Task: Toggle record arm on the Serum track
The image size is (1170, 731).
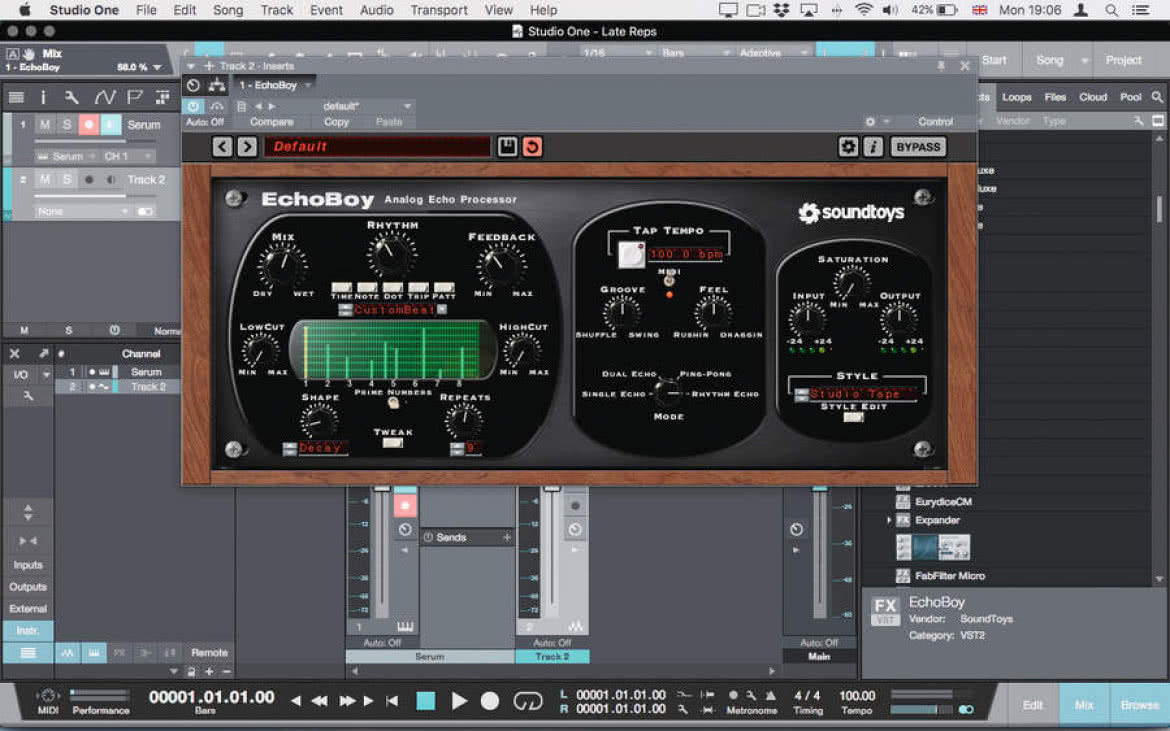Action: pos(89,125)
